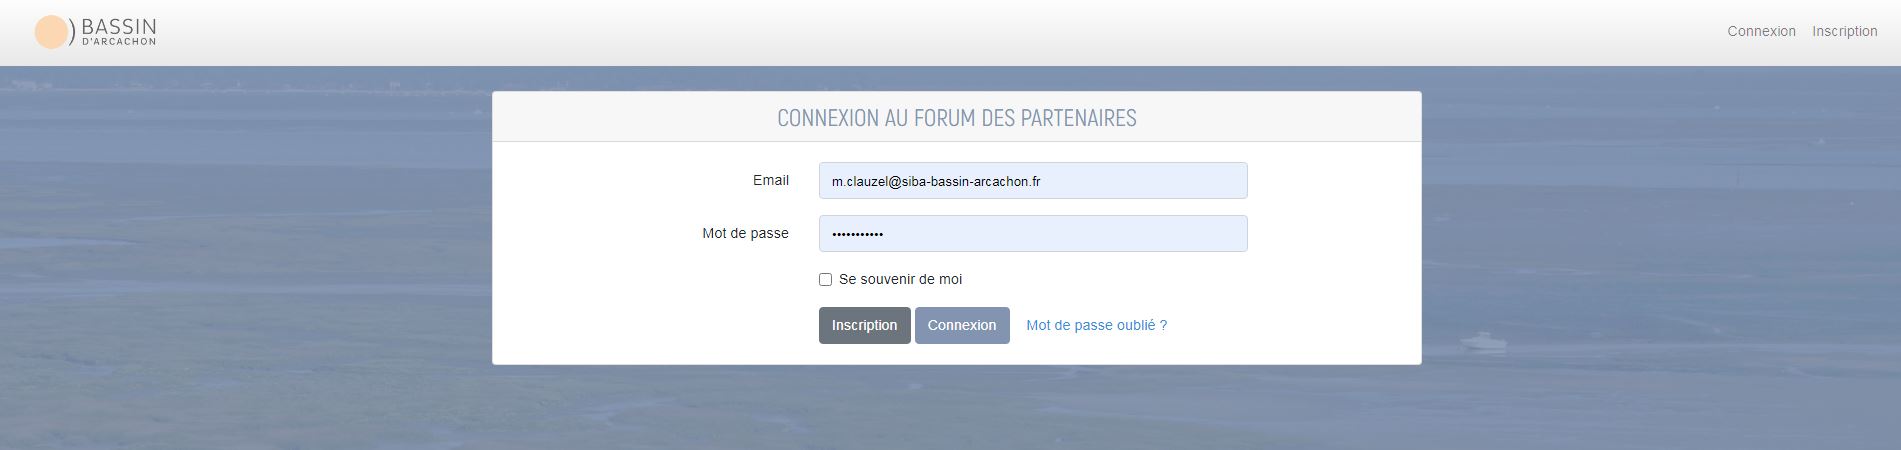
Task: Click the 'Mot de passe' field label
Action: [745, 234]
